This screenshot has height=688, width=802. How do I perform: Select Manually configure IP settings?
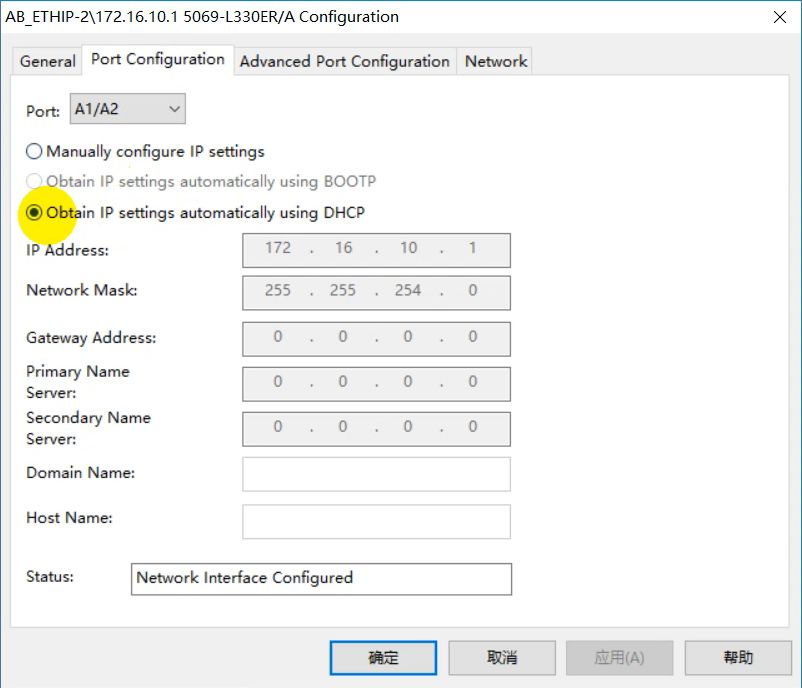tap(146, 151)
